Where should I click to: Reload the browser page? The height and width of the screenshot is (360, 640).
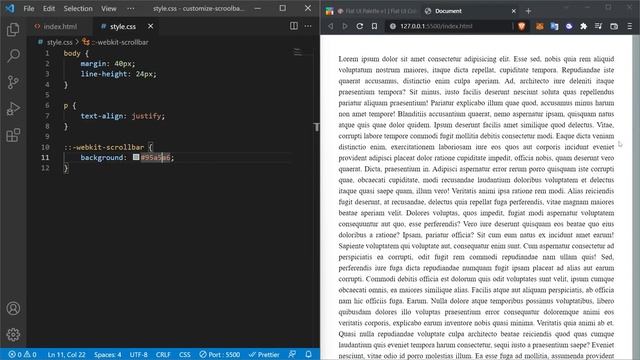pos(360,26)
